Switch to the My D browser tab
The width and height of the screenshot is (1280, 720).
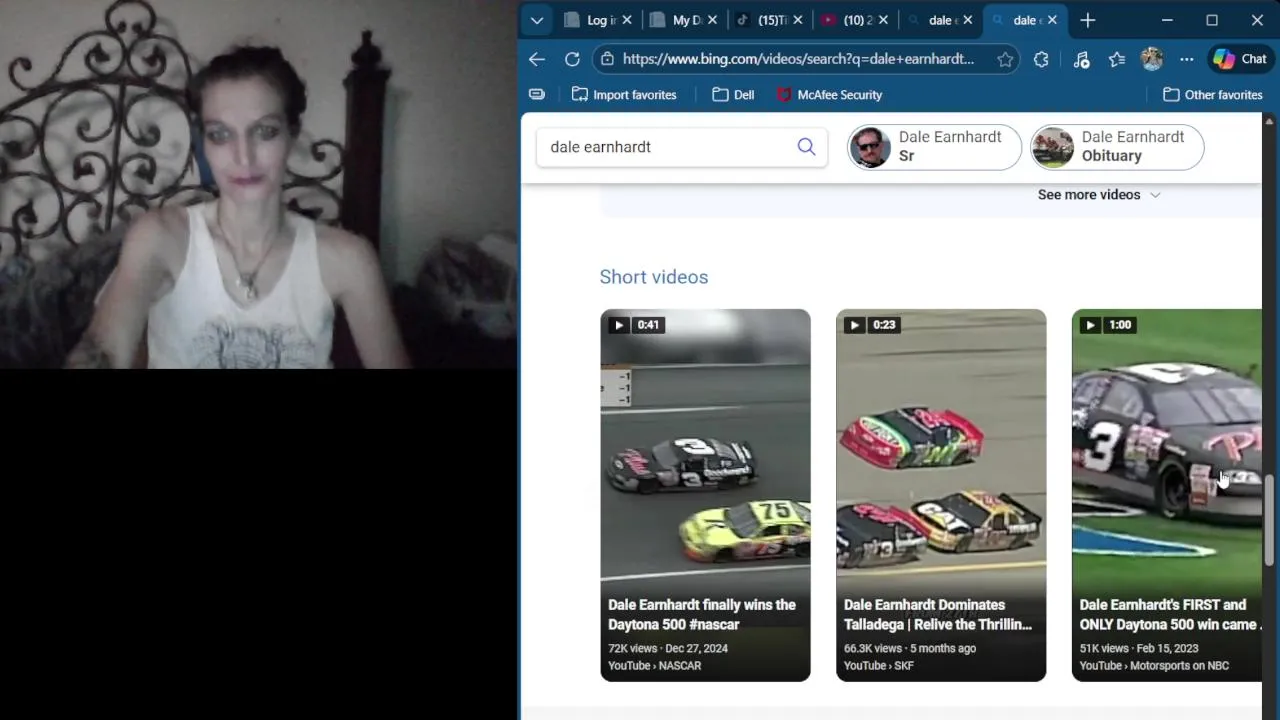pyautogui.click(x=684, y=20)
